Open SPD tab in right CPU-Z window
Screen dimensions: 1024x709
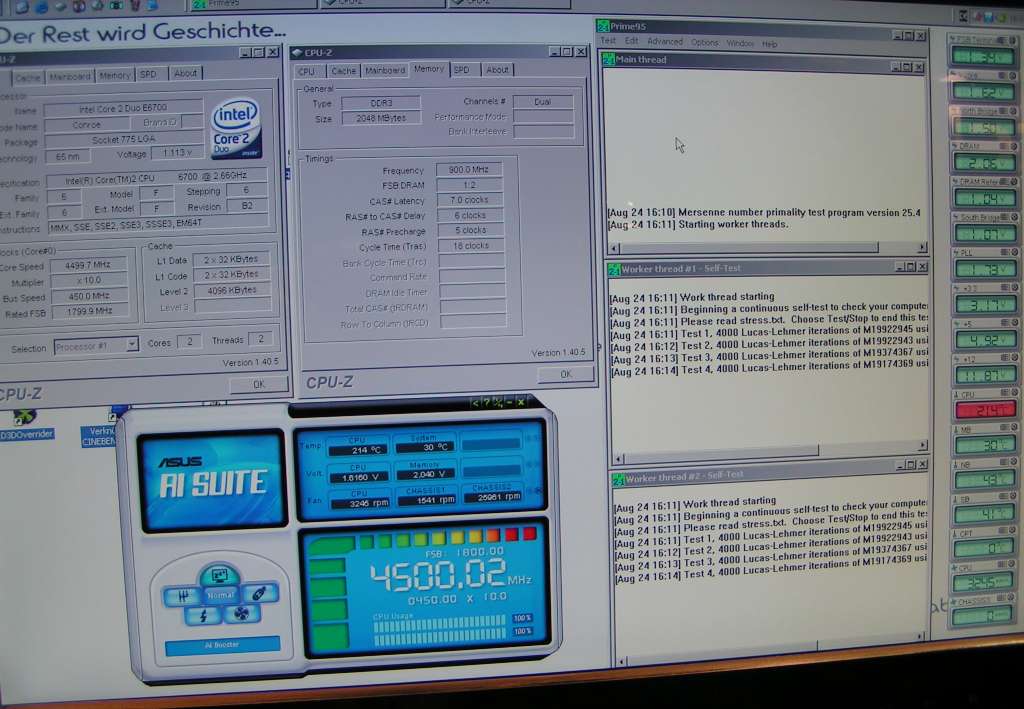[462, 70]
